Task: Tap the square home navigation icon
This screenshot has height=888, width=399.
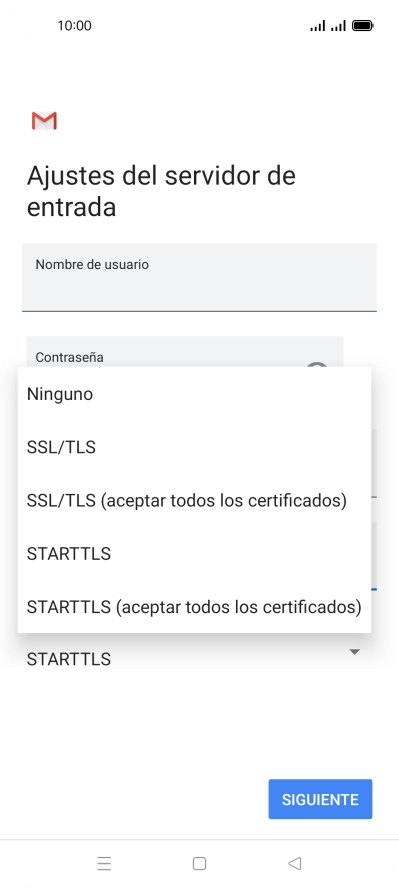Action: 199,863
